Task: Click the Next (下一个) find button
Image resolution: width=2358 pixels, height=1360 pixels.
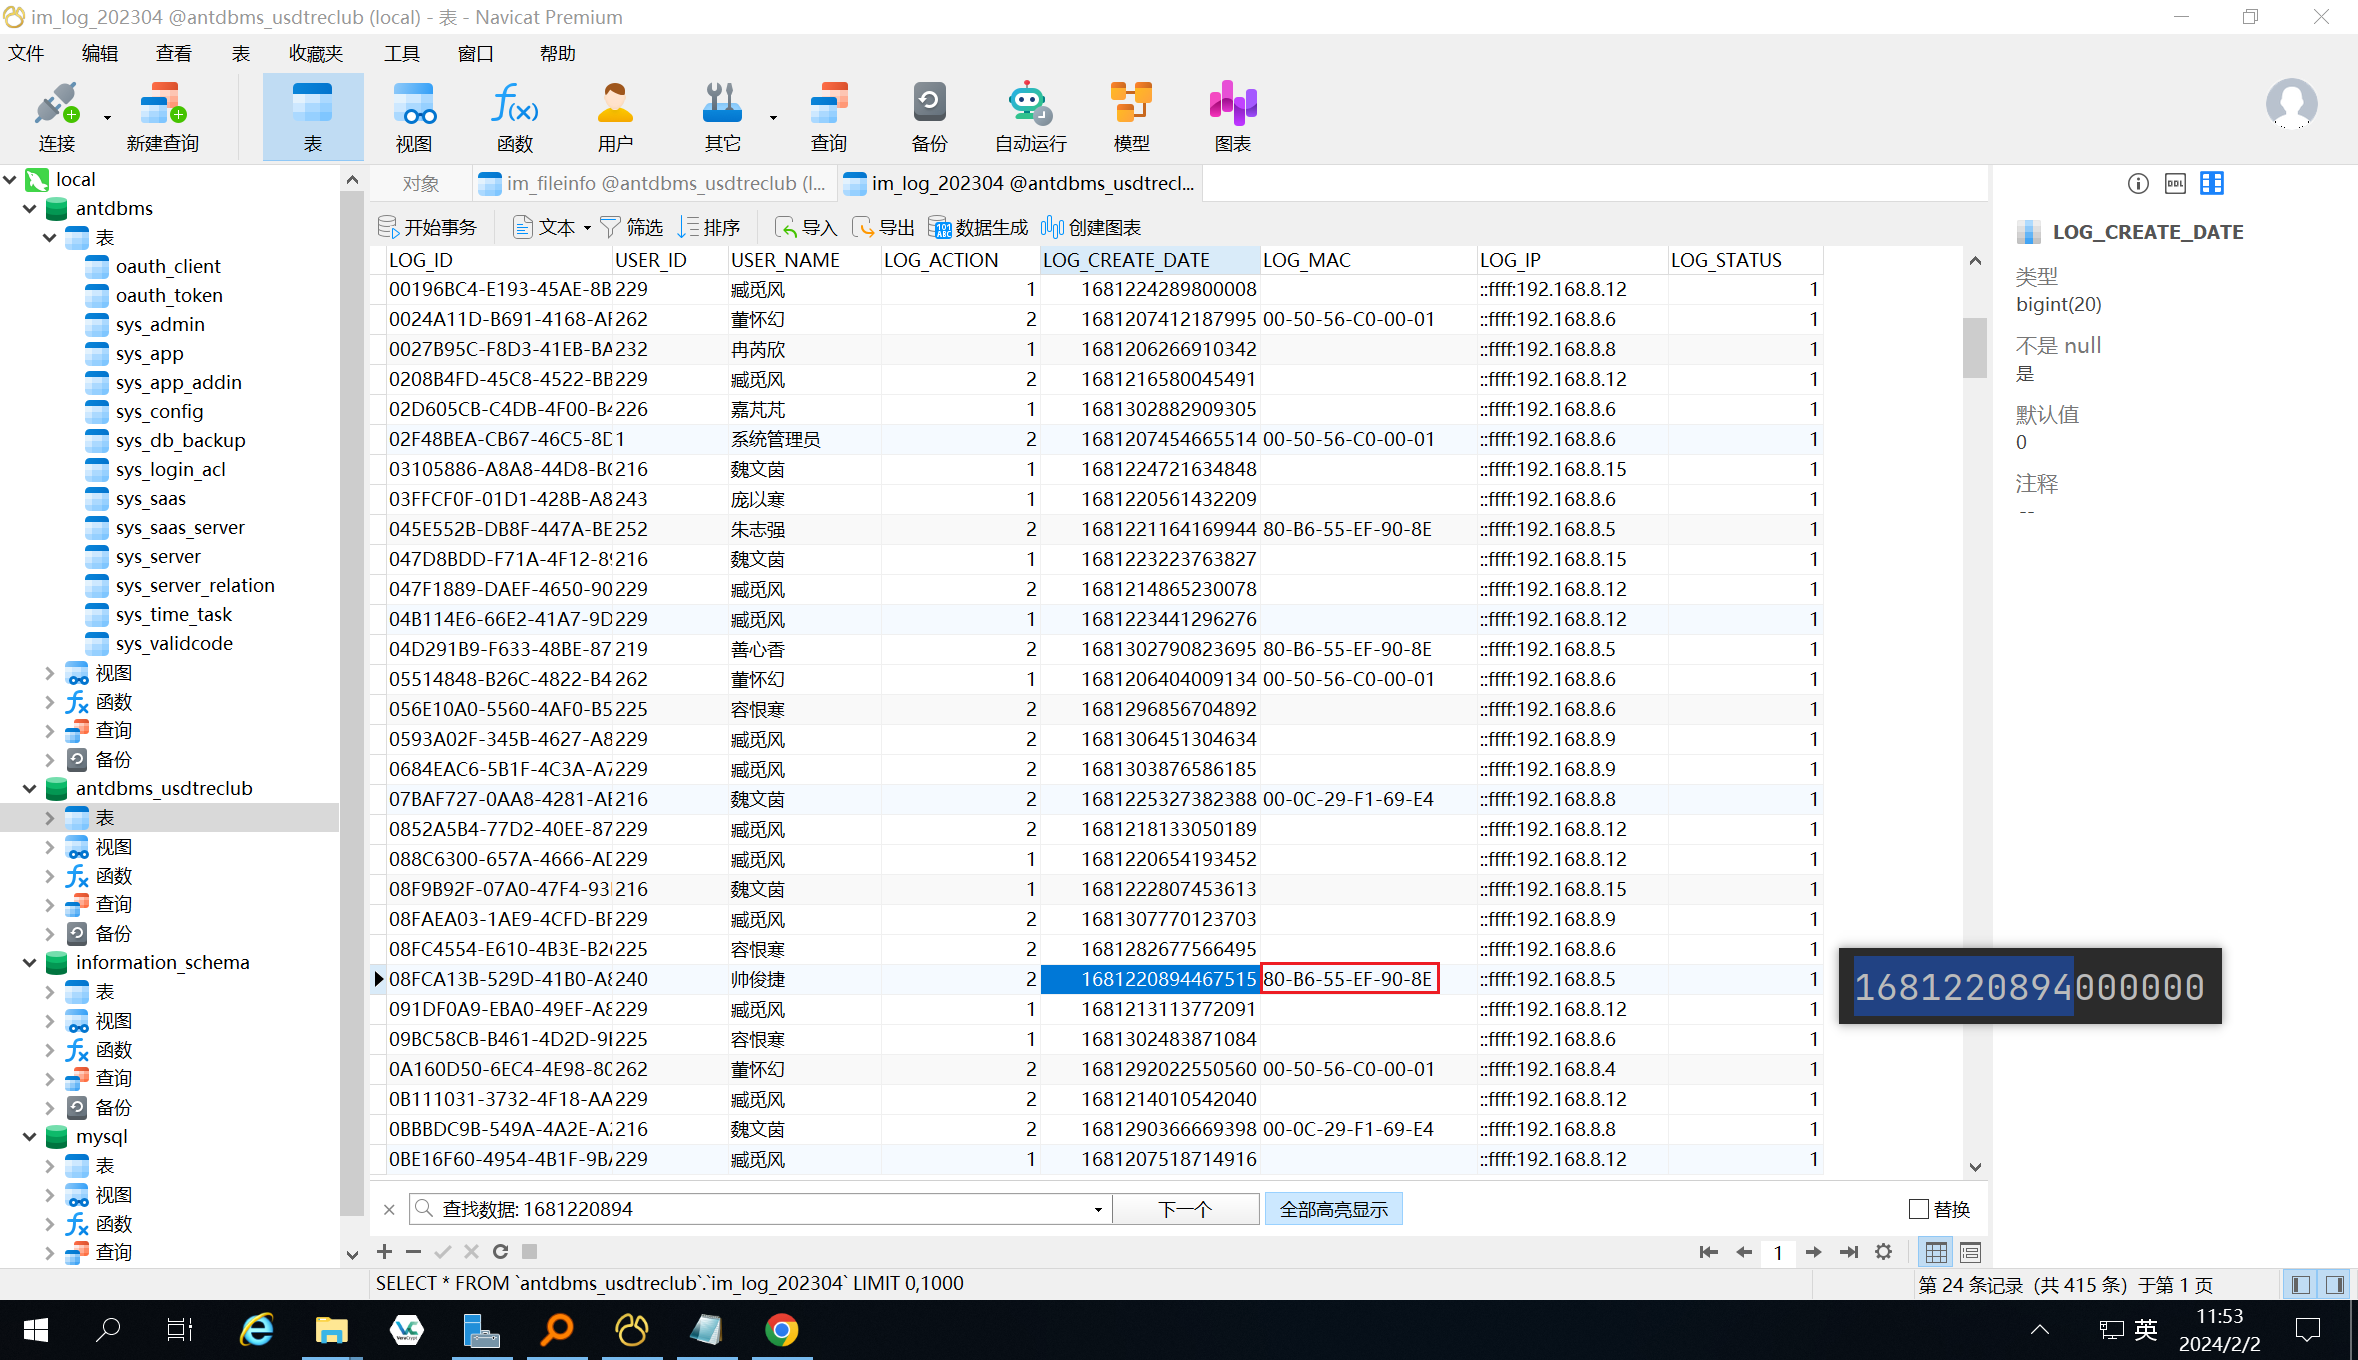Action: 1185,1209
